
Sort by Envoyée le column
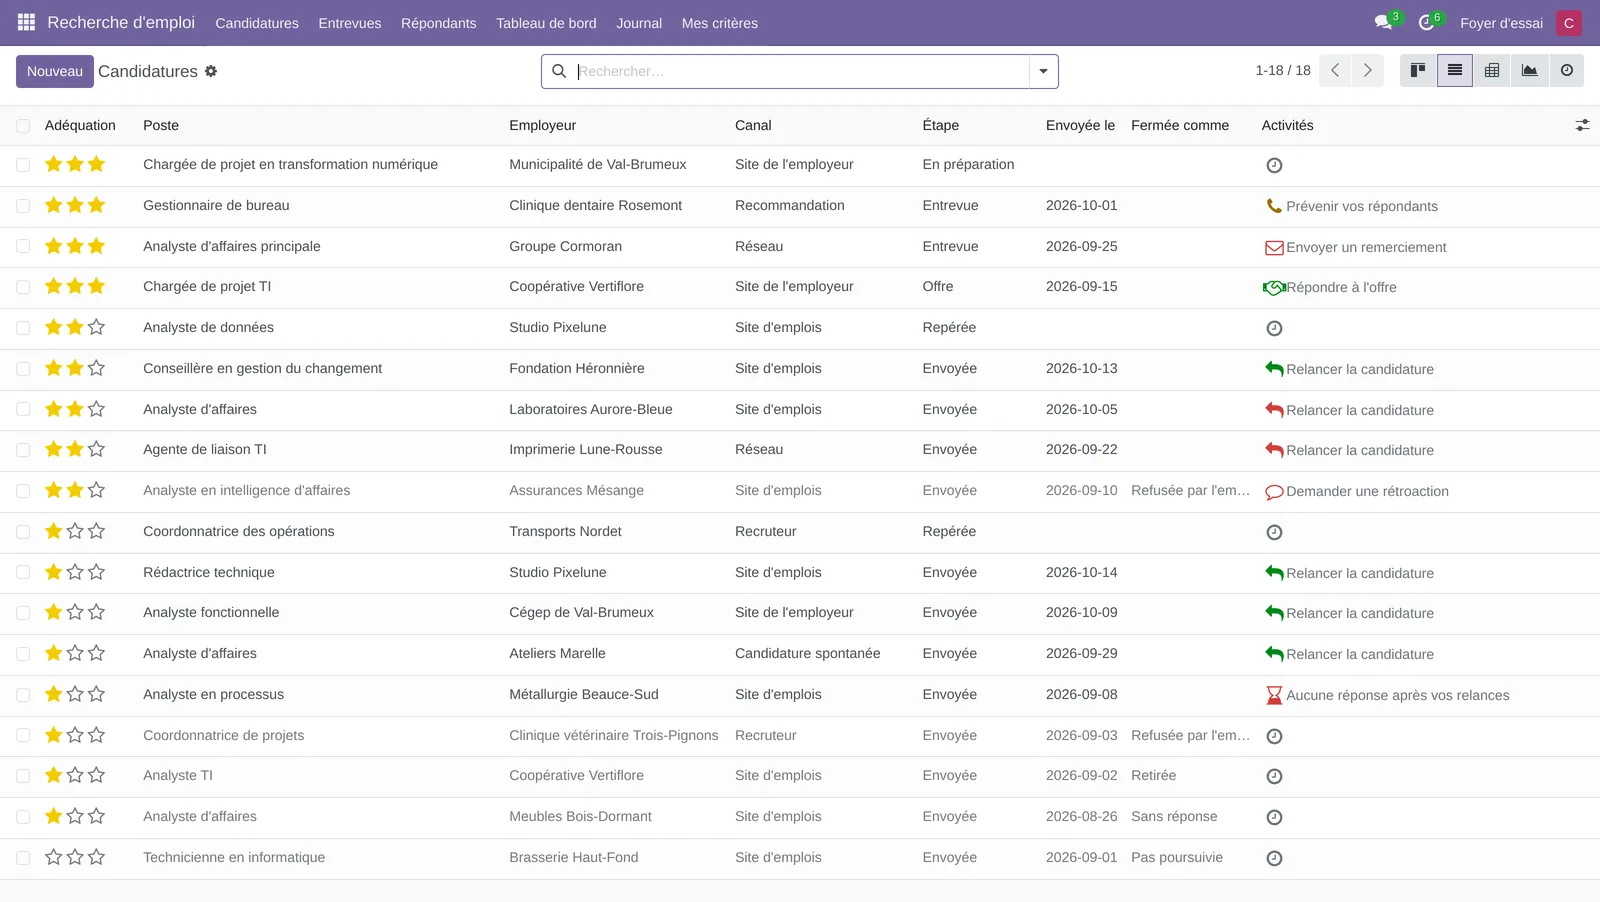[x=1080, y=125]
